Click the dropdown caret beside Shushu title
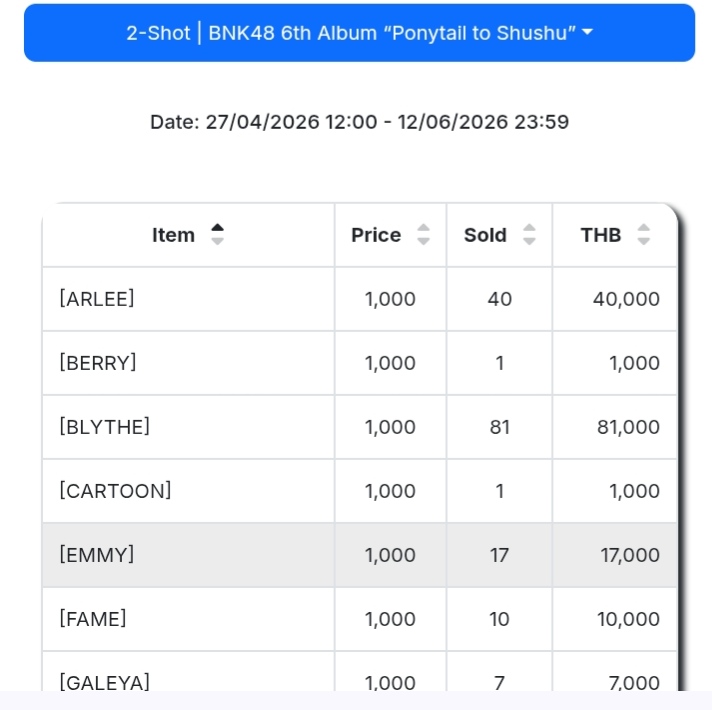712x710 pixels. coord(587,33)
